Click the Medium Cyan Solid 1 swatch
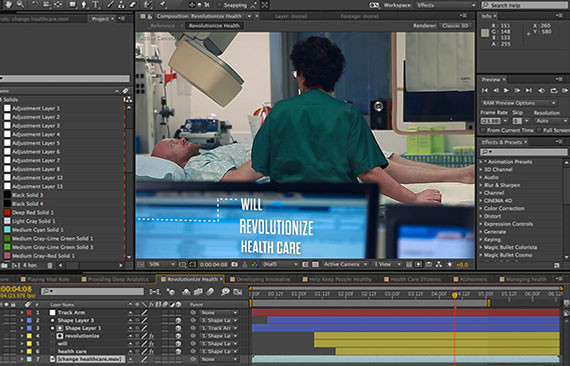The height and width of the screenshot is (366, 570). click(x=7, y=230)
